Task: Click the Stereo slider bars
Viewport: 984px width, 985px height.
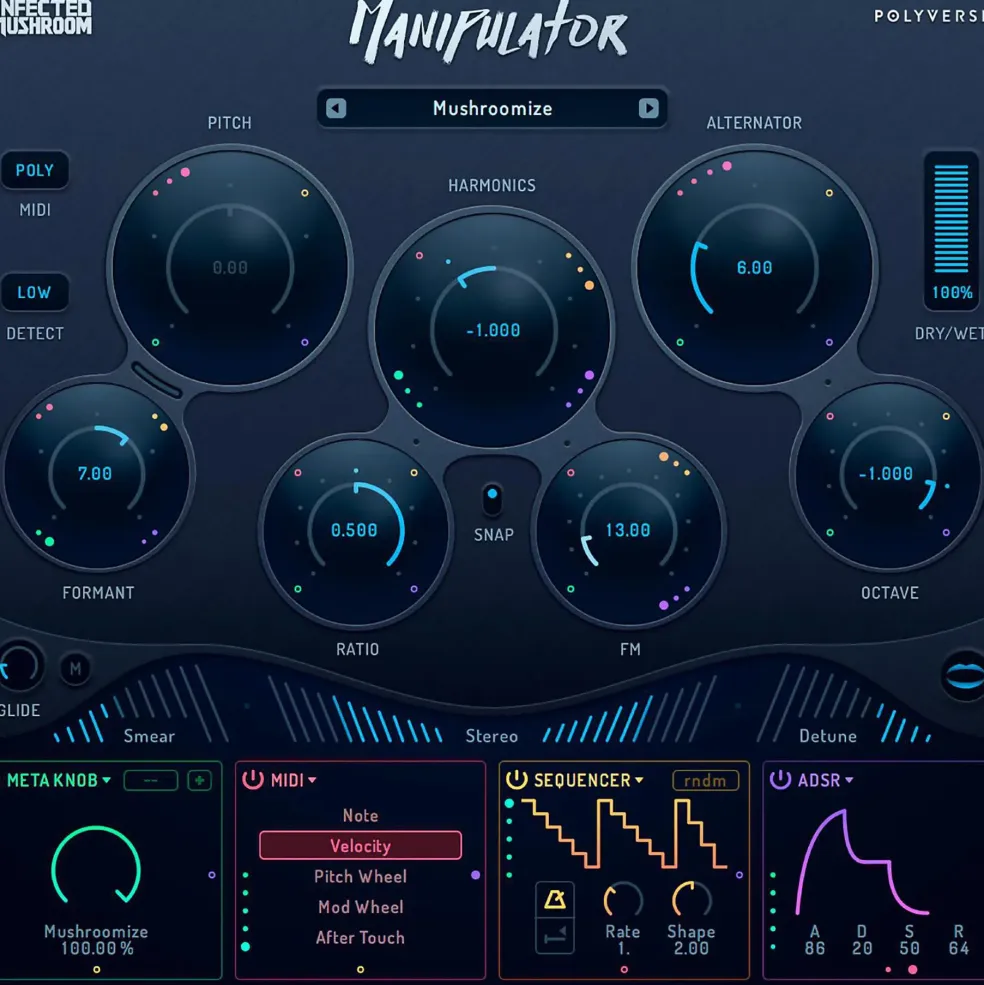Action: 491,709
